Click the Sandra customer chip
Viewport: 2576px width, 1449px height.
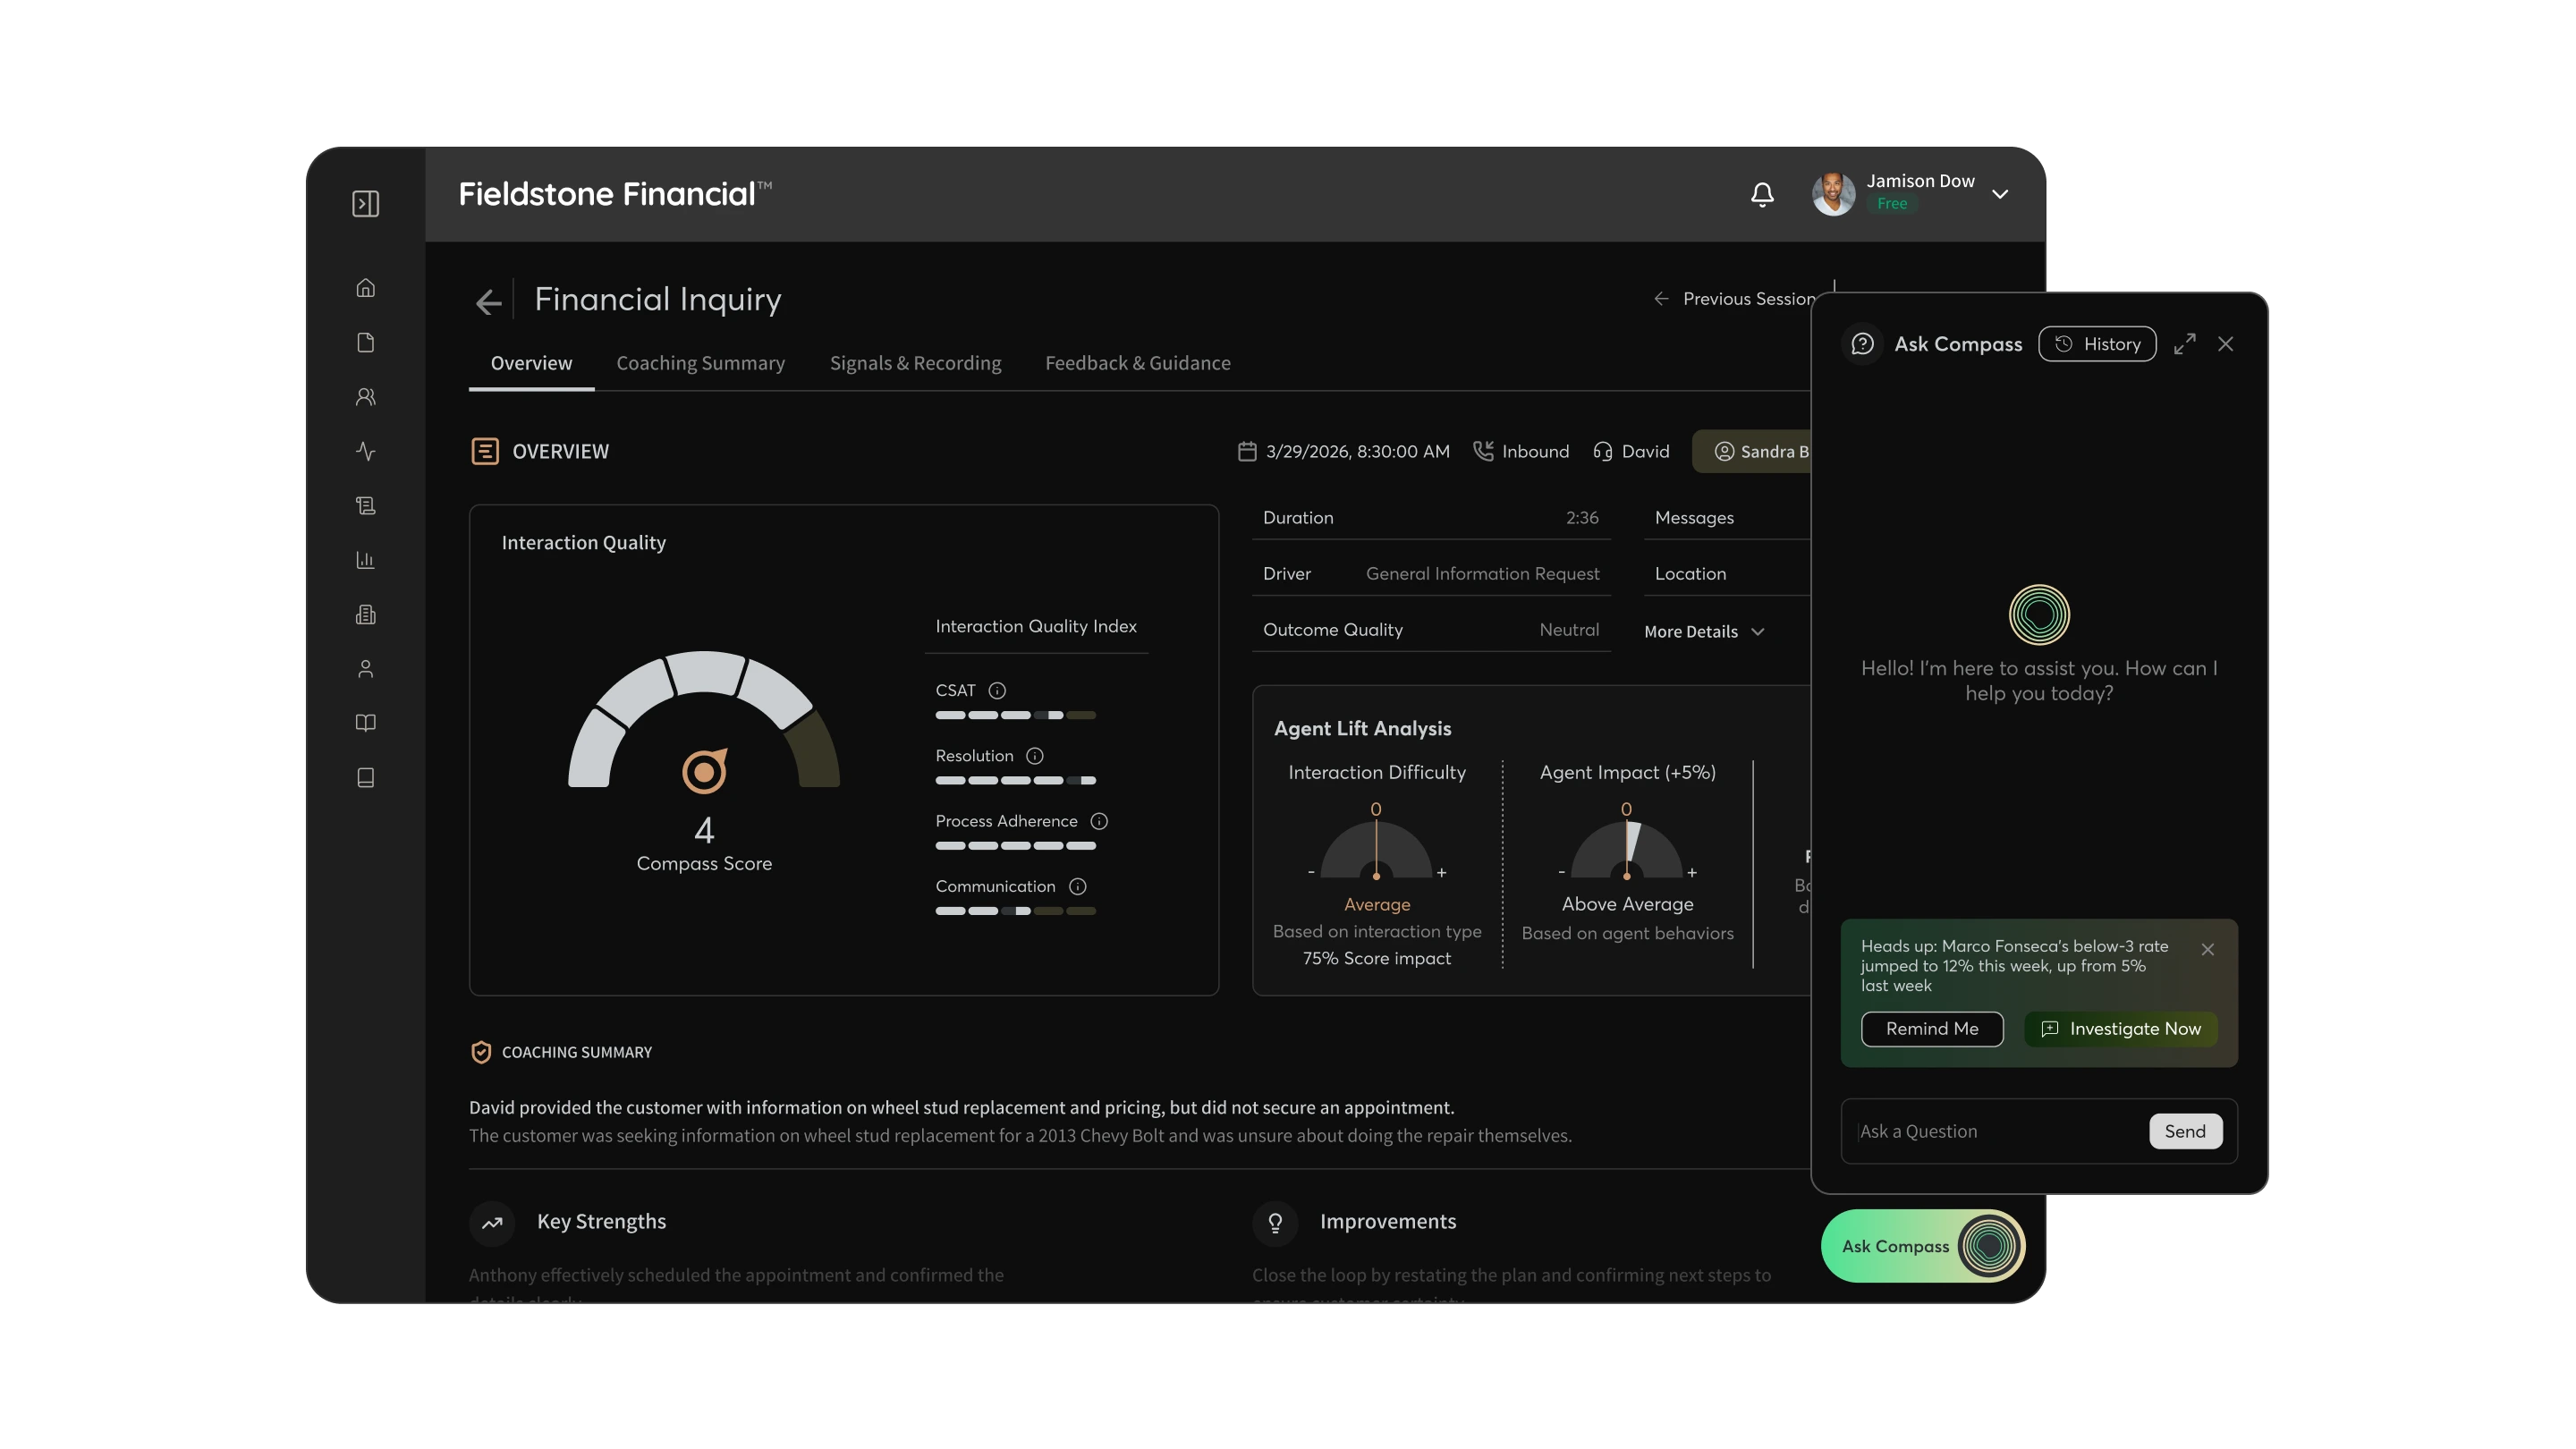(1752, 451)
